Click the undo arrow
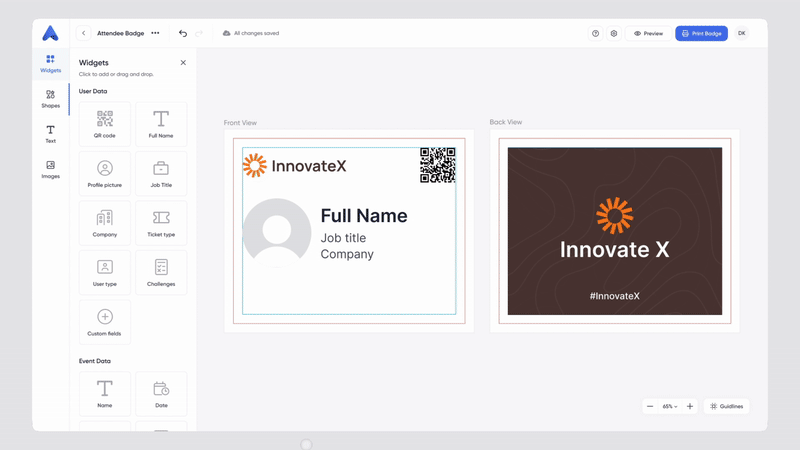800x450 pixels. 183,33
